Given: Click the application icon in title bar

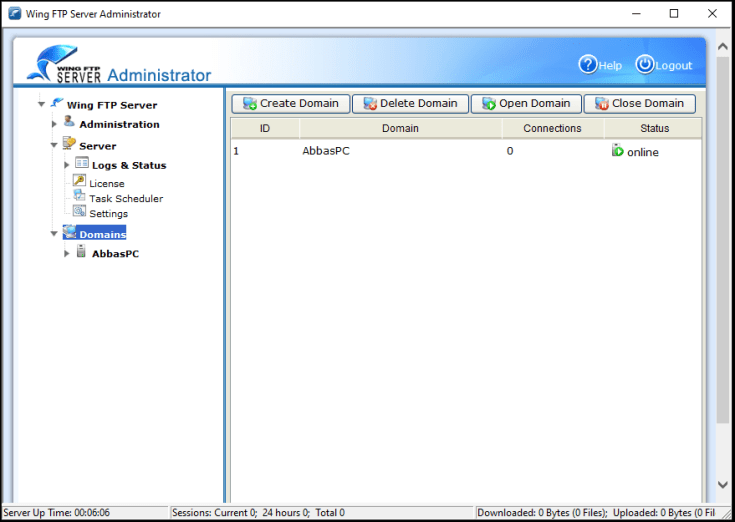Looking at the screenshot, I should coord(15,14).
